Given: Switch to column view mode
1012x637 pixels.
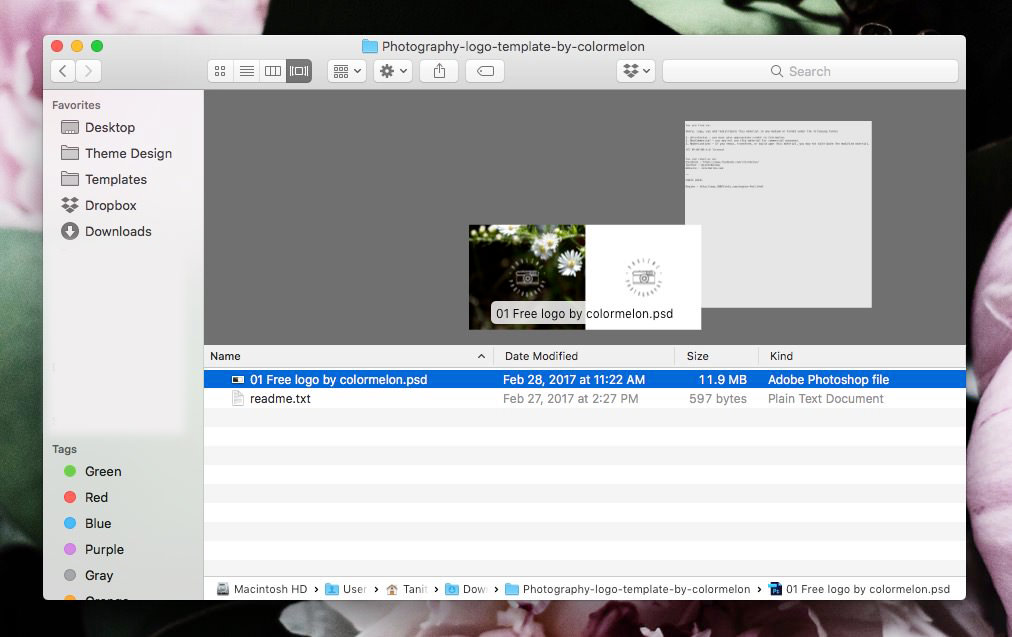Looking at the screenshot, I should 272,71.
